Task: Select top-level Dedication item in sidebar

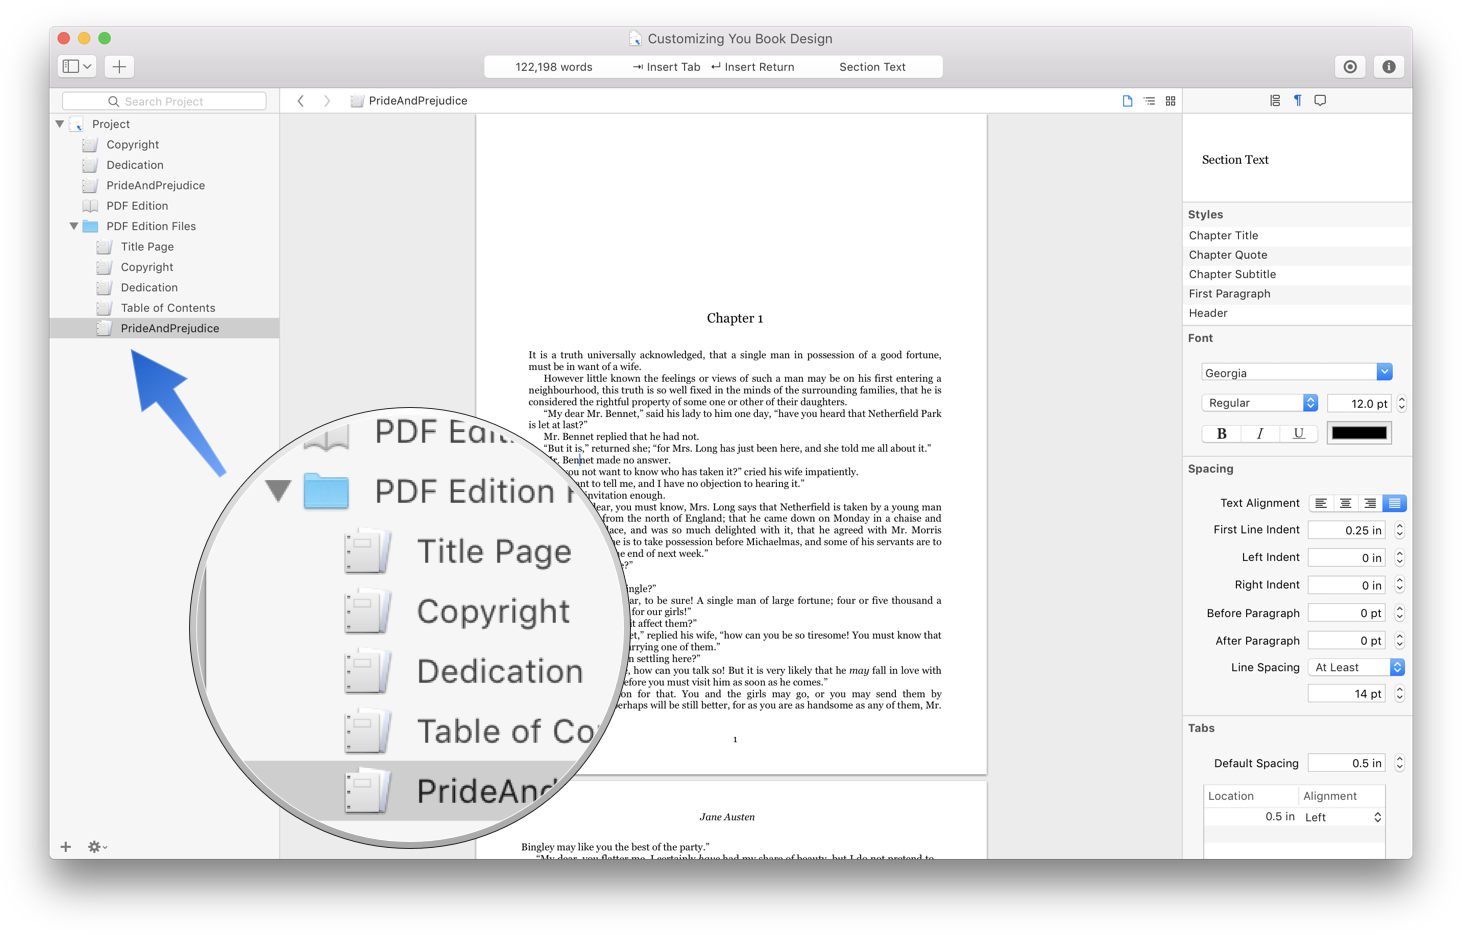Action: coord(165,165)
